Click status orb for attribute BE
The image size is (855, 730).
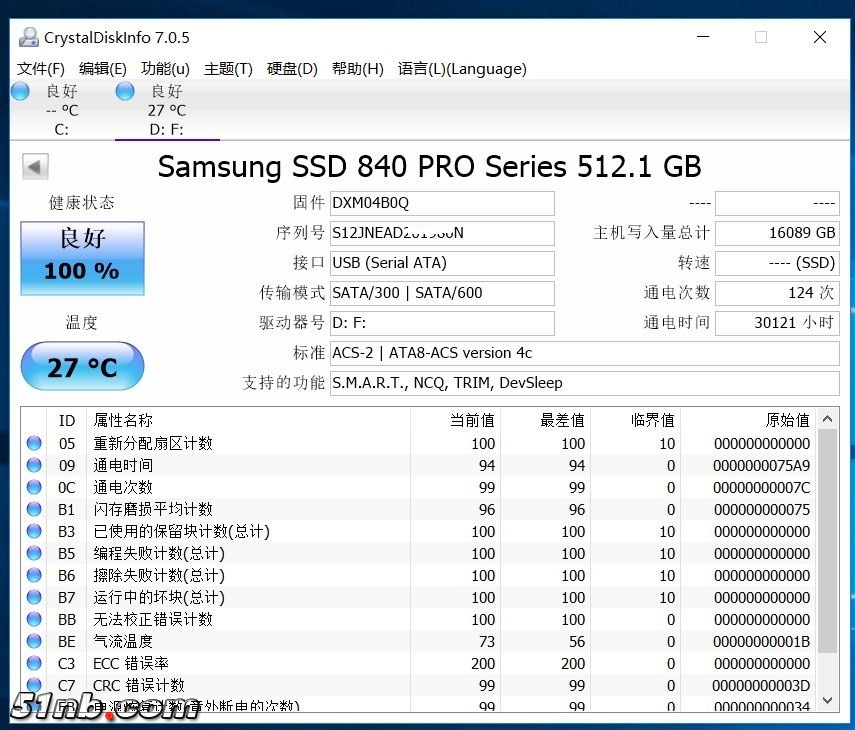[x=35, y=641]
